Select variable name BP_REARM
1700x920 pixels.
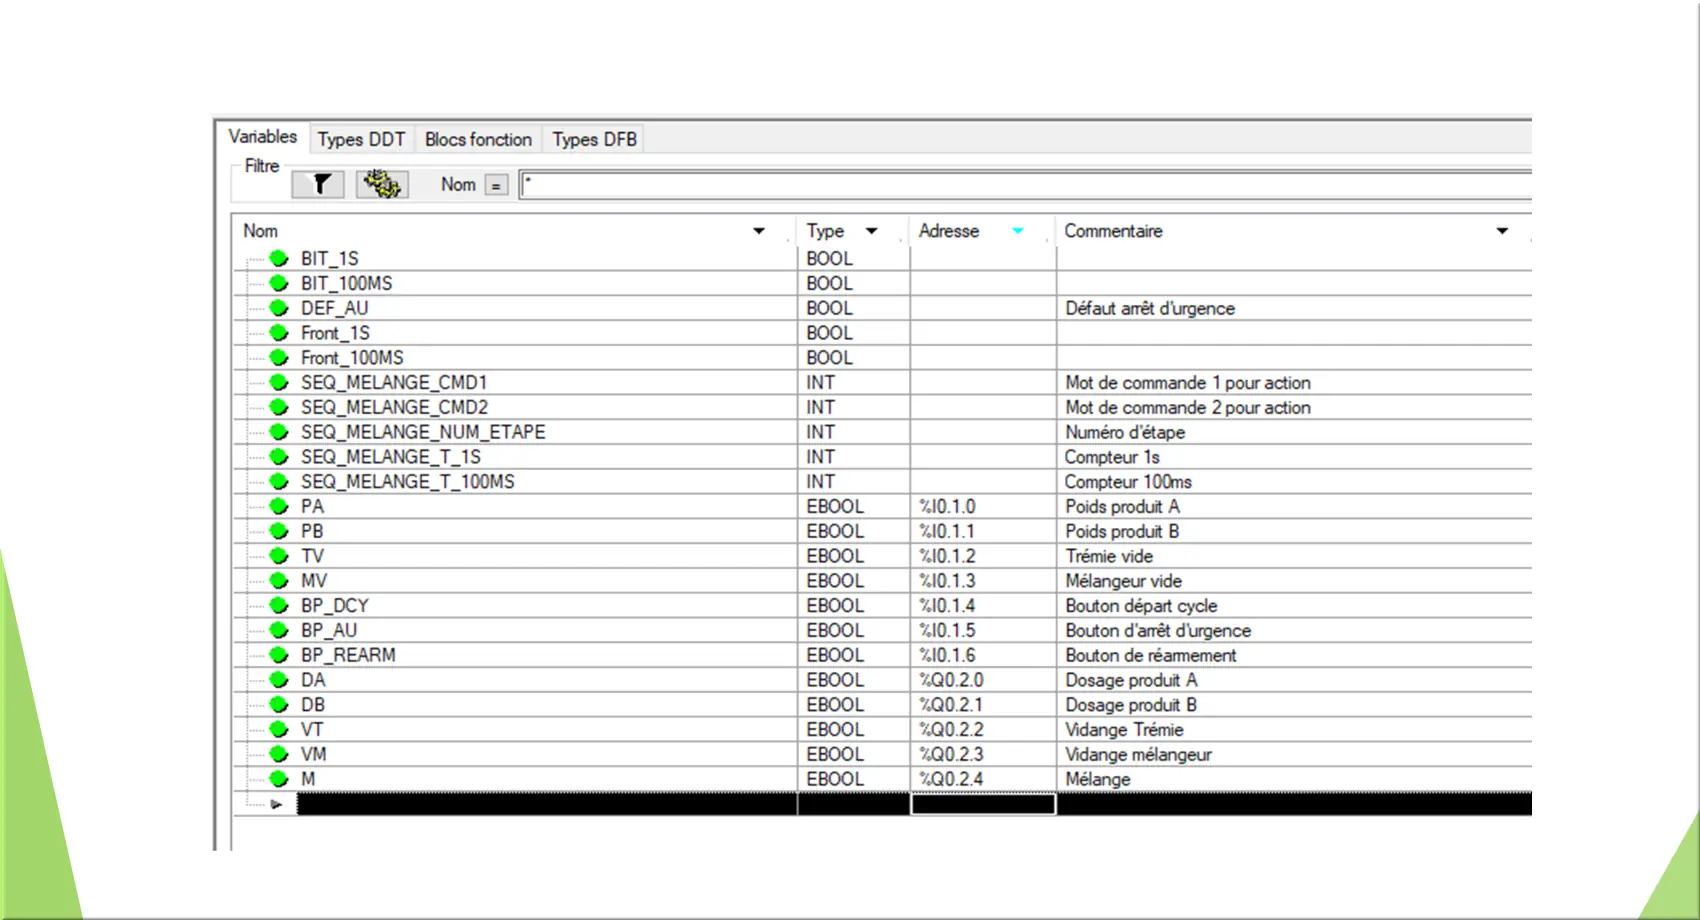point(348,655)
